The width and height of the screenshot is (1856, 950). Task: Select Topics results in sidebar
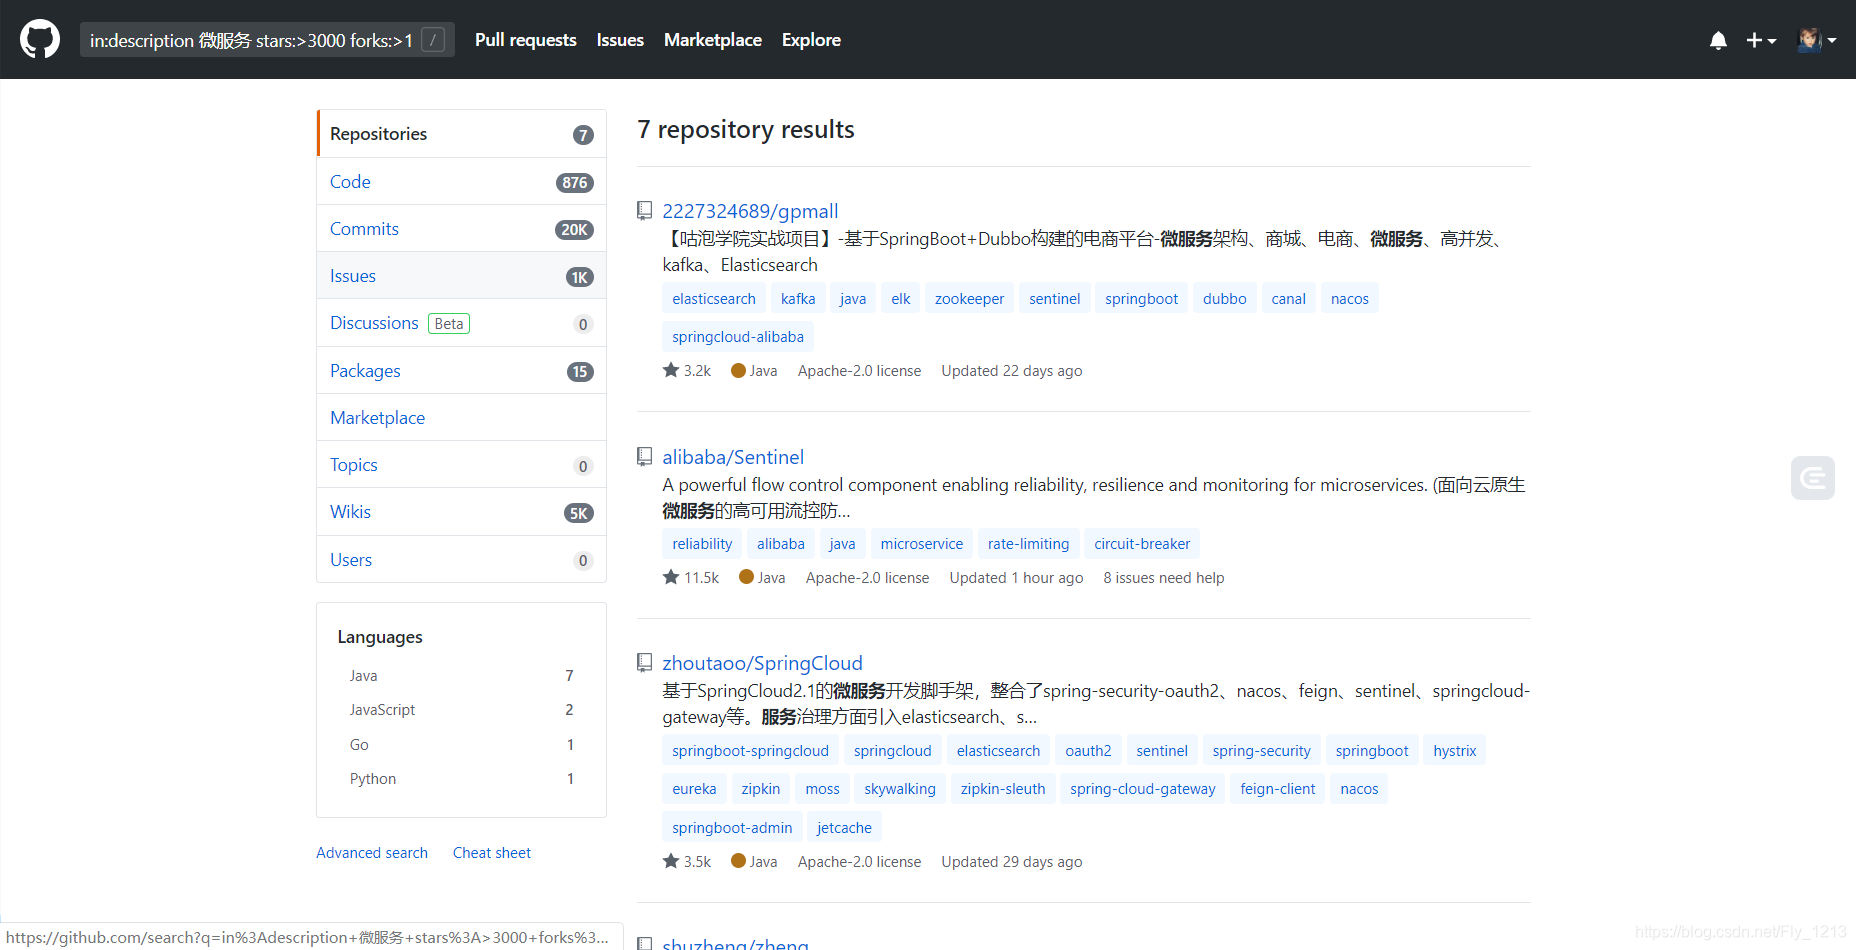pos(462,465)
